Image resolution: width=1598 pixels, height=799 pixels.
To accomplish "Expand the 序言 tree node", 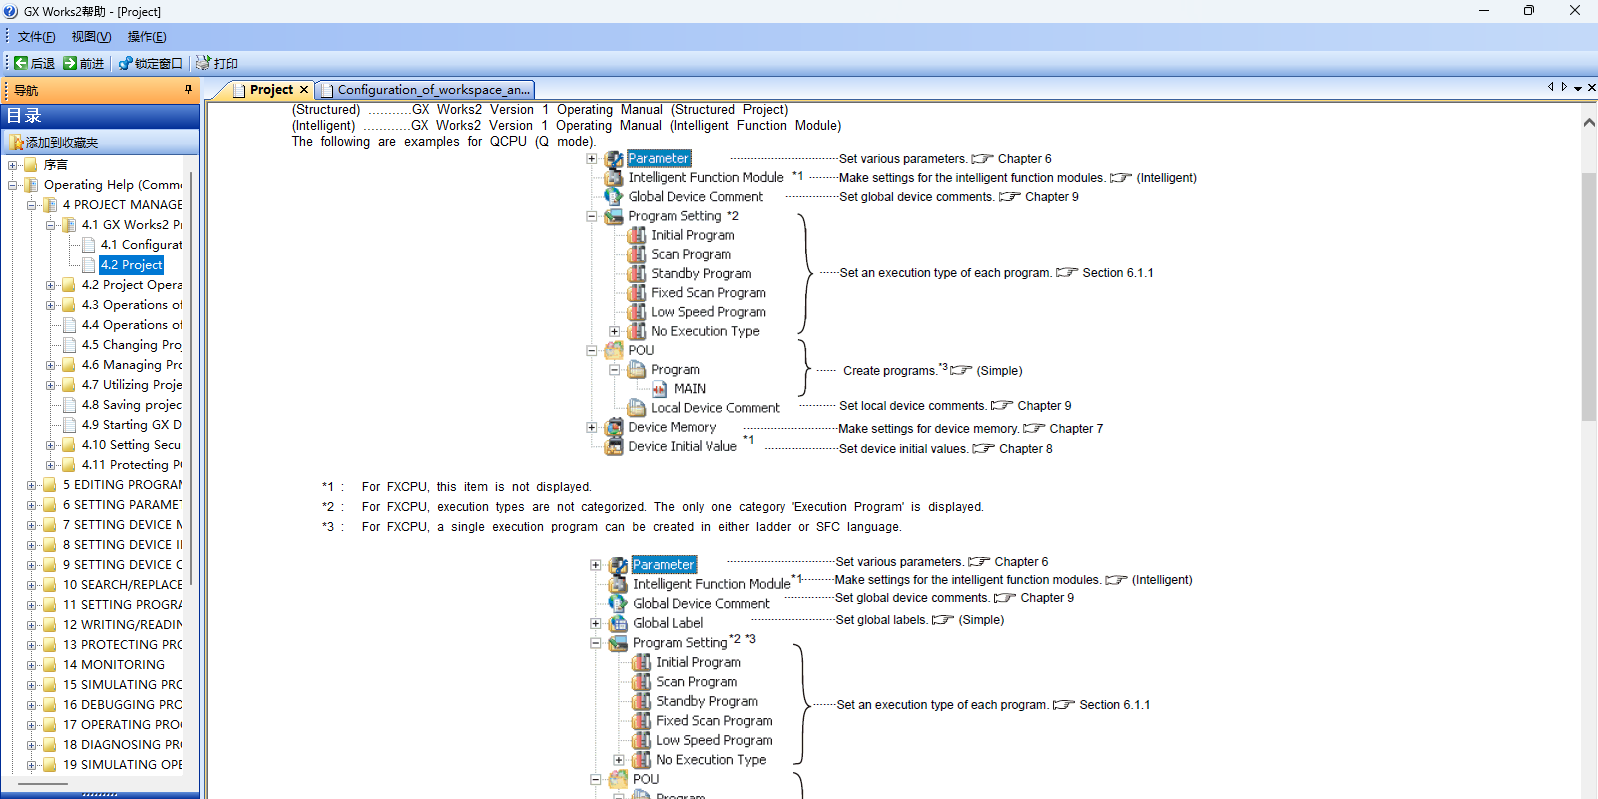I will [x=13, y=165].
